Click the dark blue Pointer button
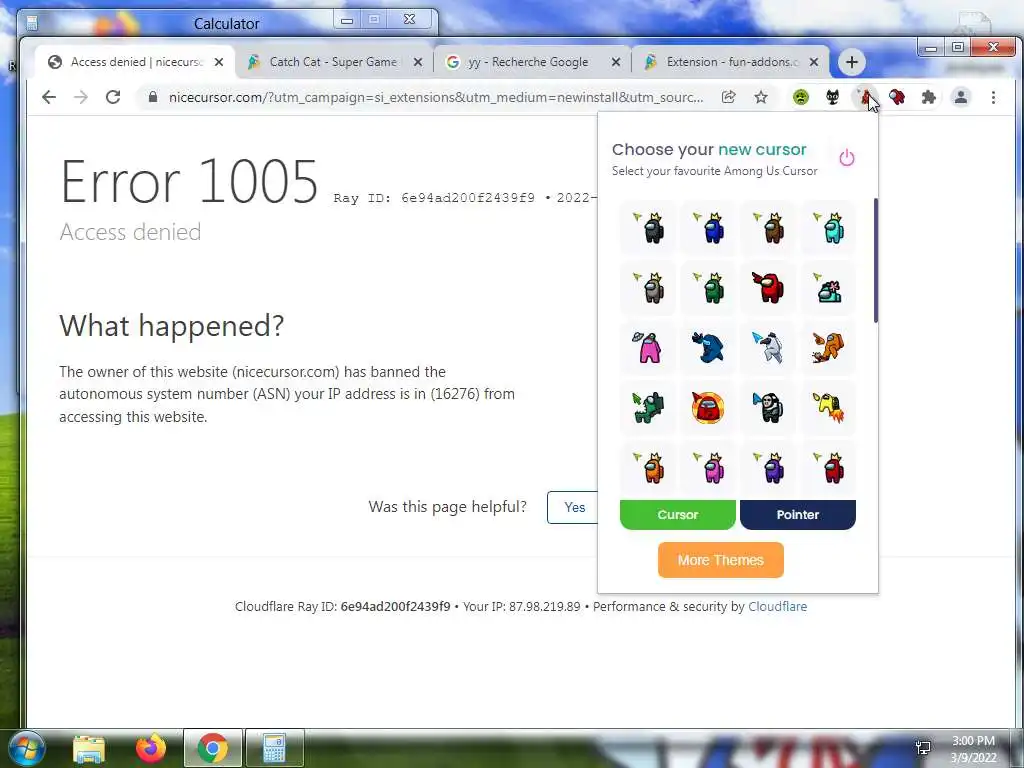Image resolution: width=1024 pixels, height=768 pixels. [x=797, y=515]
